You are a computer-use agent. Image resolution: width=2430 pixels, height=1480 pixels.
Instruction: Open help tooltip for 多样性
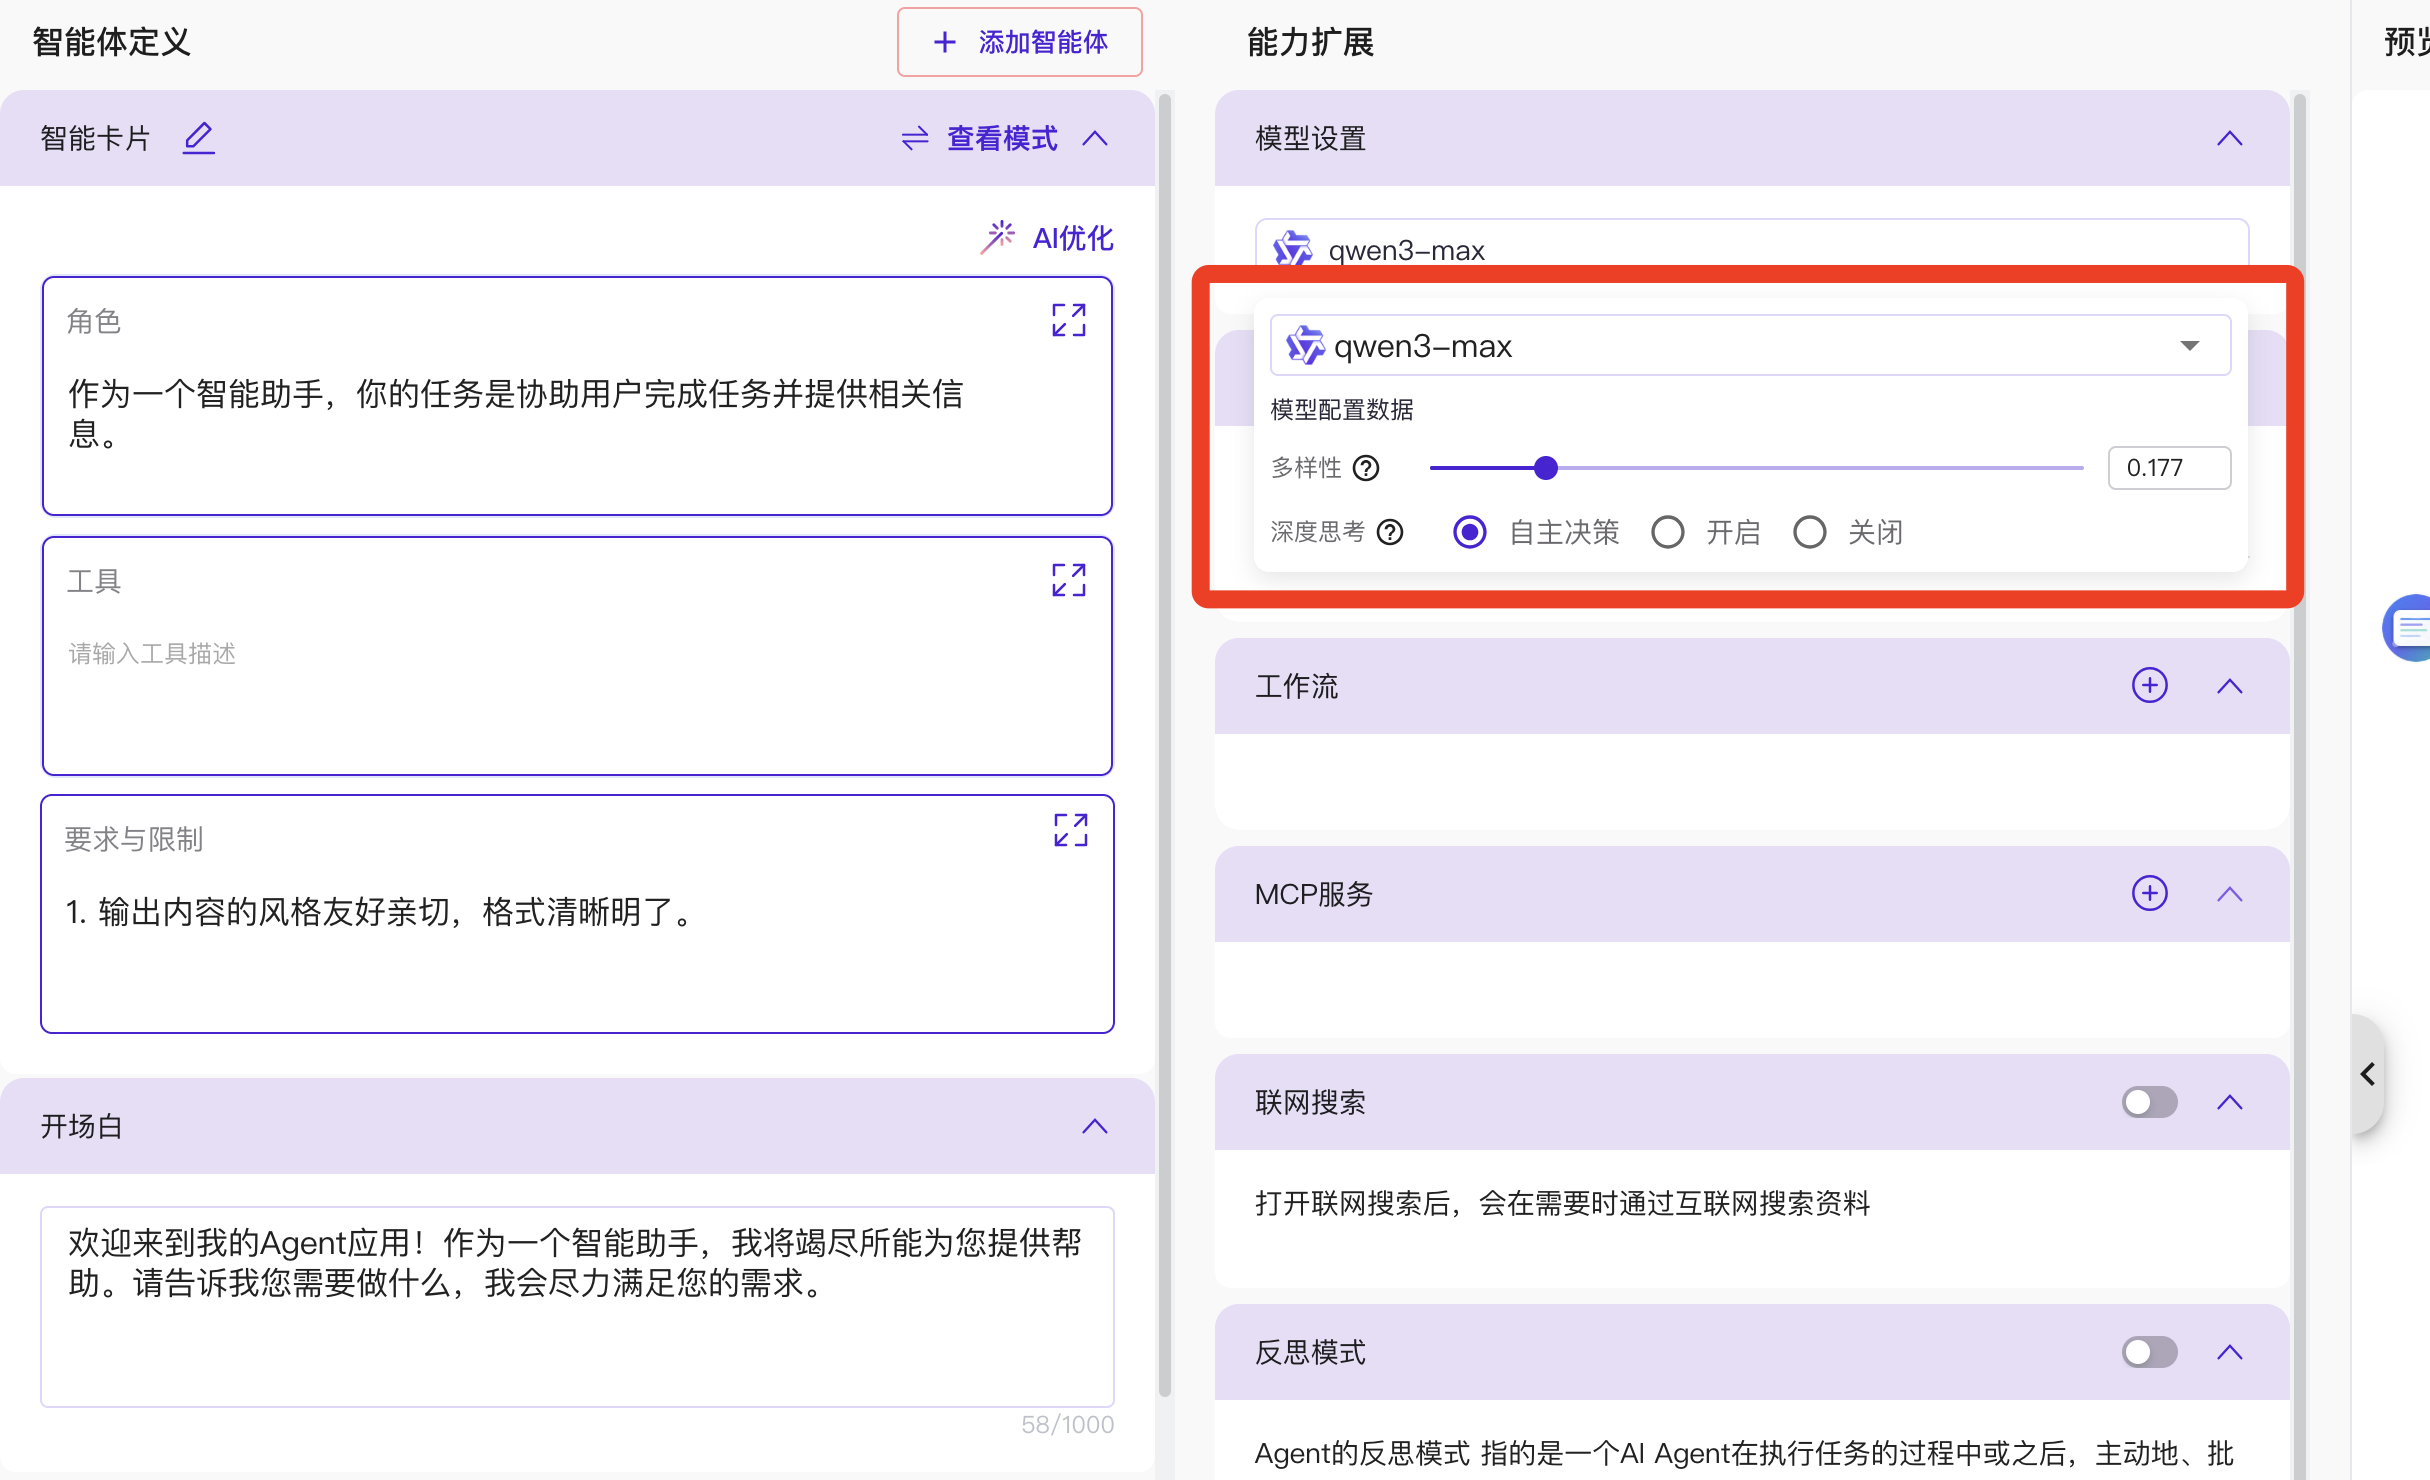(x=1366, y=468)
